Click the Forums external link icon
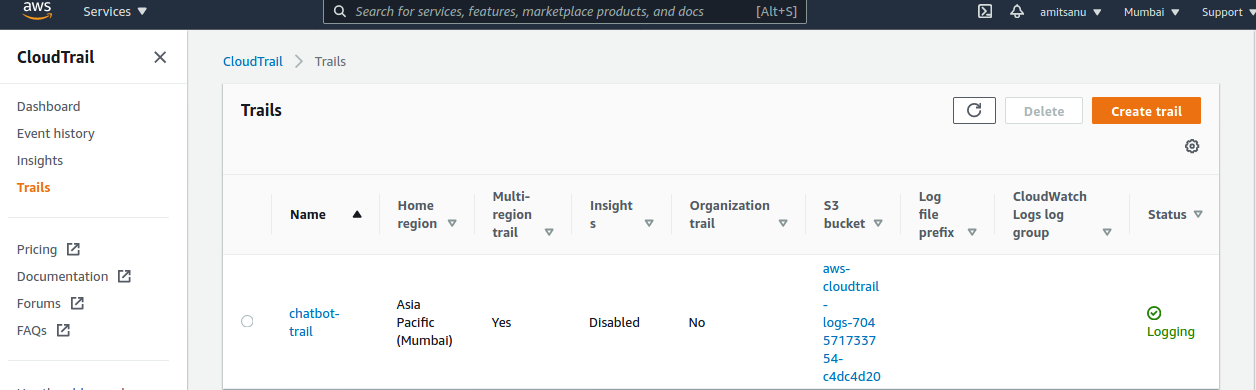 pyautogui.click(x=77, y=303)
